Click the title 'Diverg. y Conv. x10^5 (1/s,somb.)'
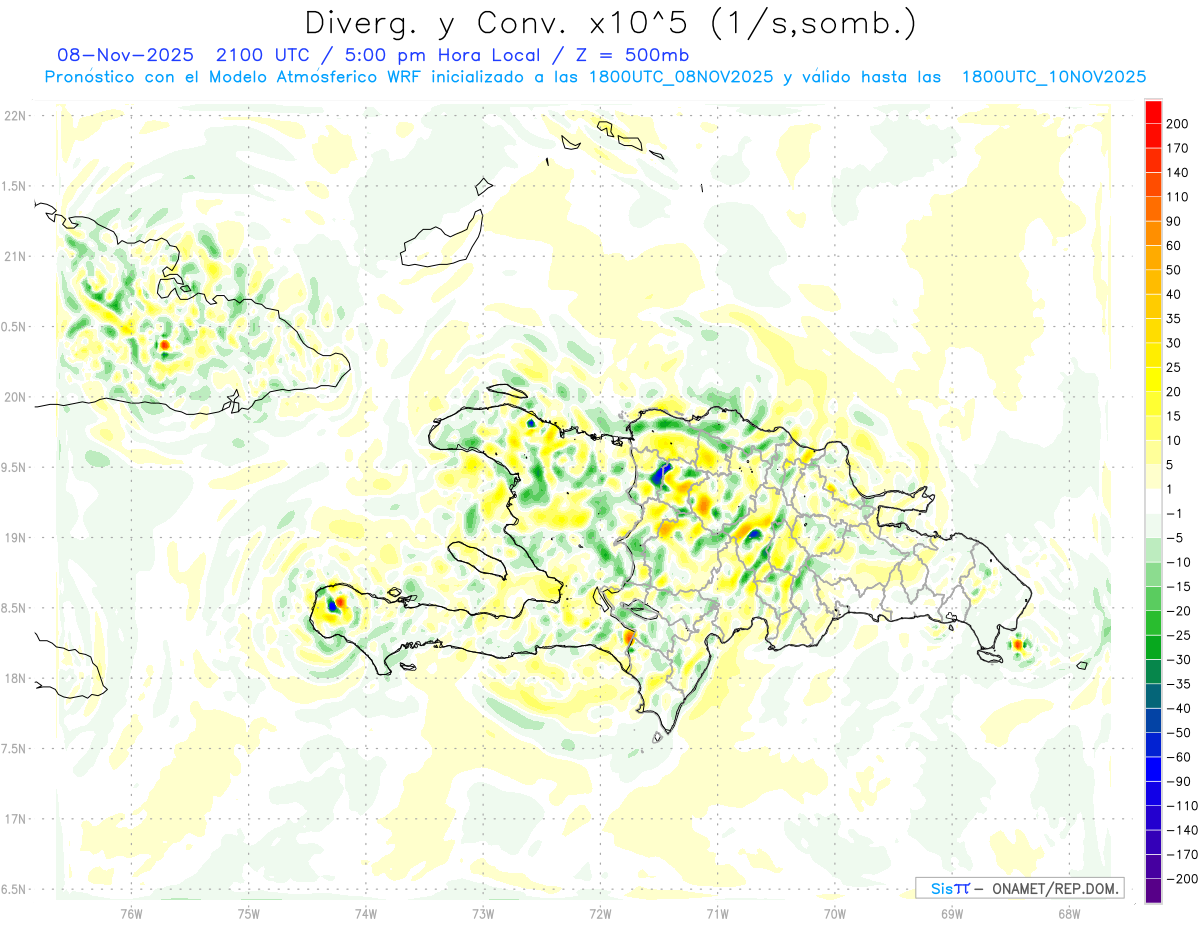1200x927 pixels. click(610, 22)
